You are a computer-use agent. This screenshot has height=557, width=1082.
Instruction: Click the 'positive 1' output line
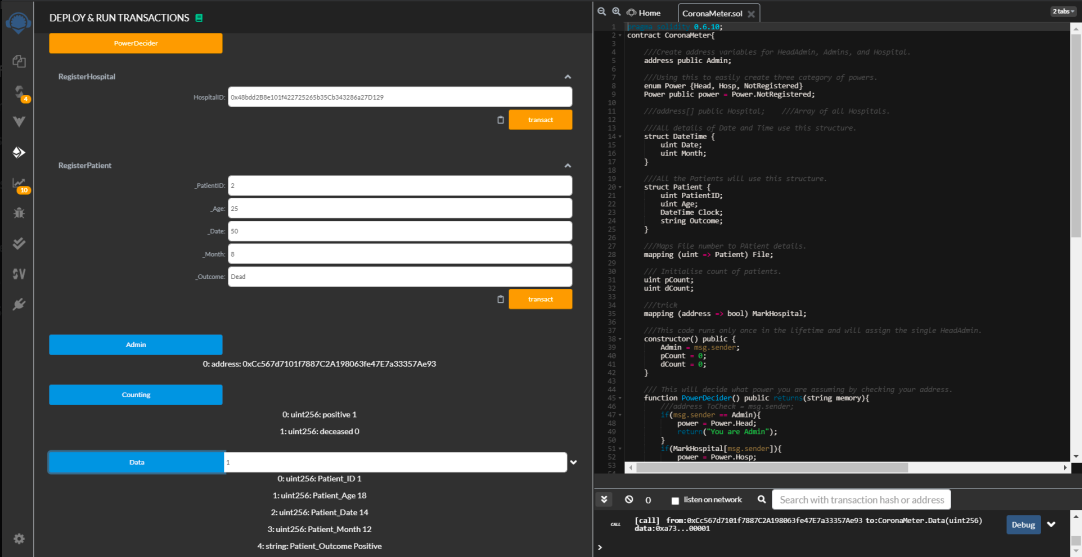point(319,415)
